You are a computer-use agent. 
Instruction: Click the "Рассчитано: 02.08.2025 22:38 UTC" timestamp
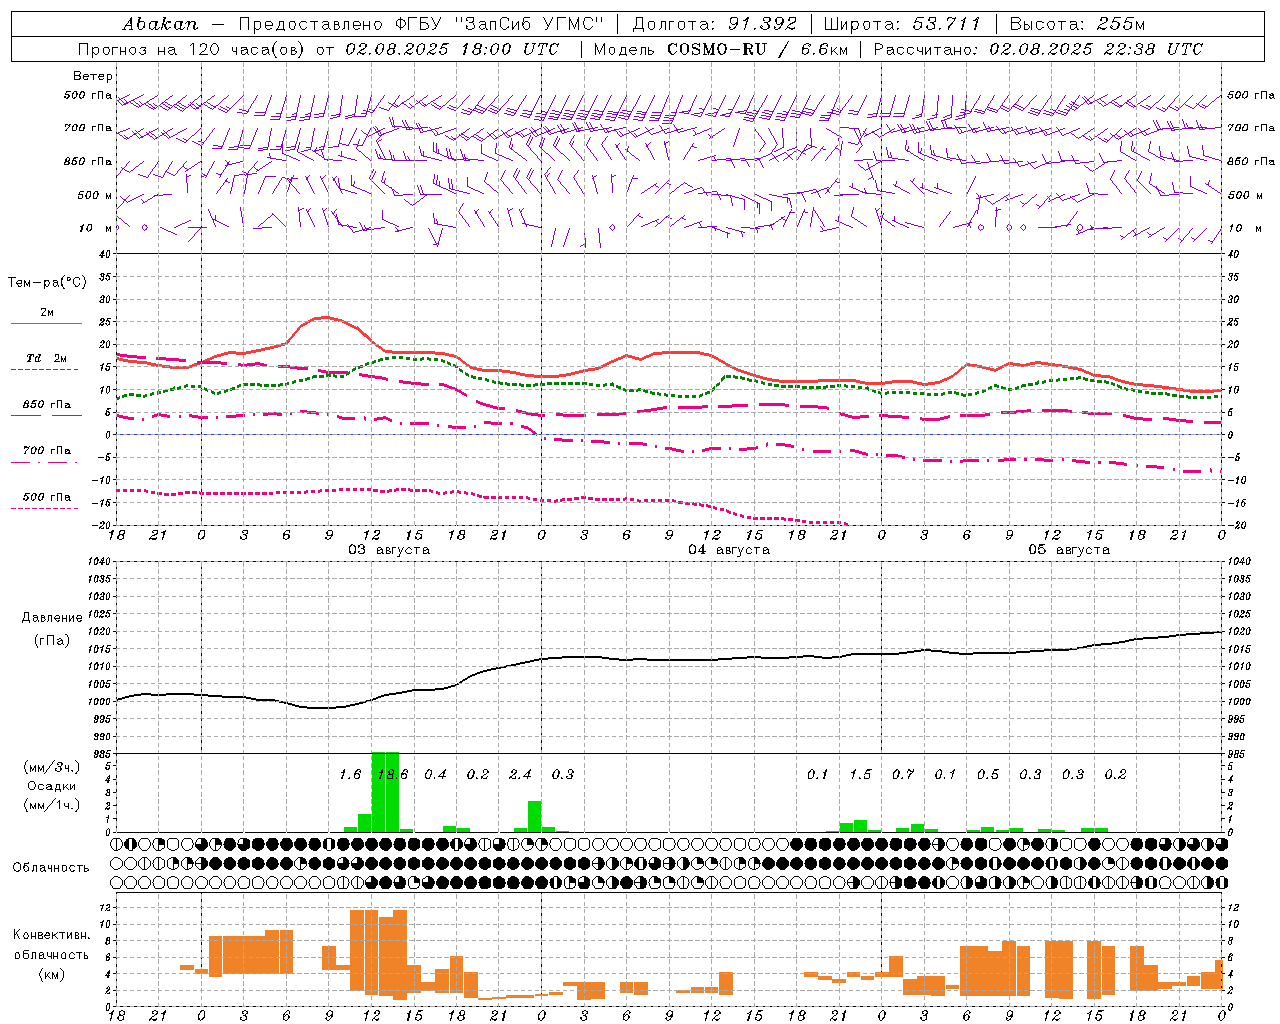[x=1038, y=49]
